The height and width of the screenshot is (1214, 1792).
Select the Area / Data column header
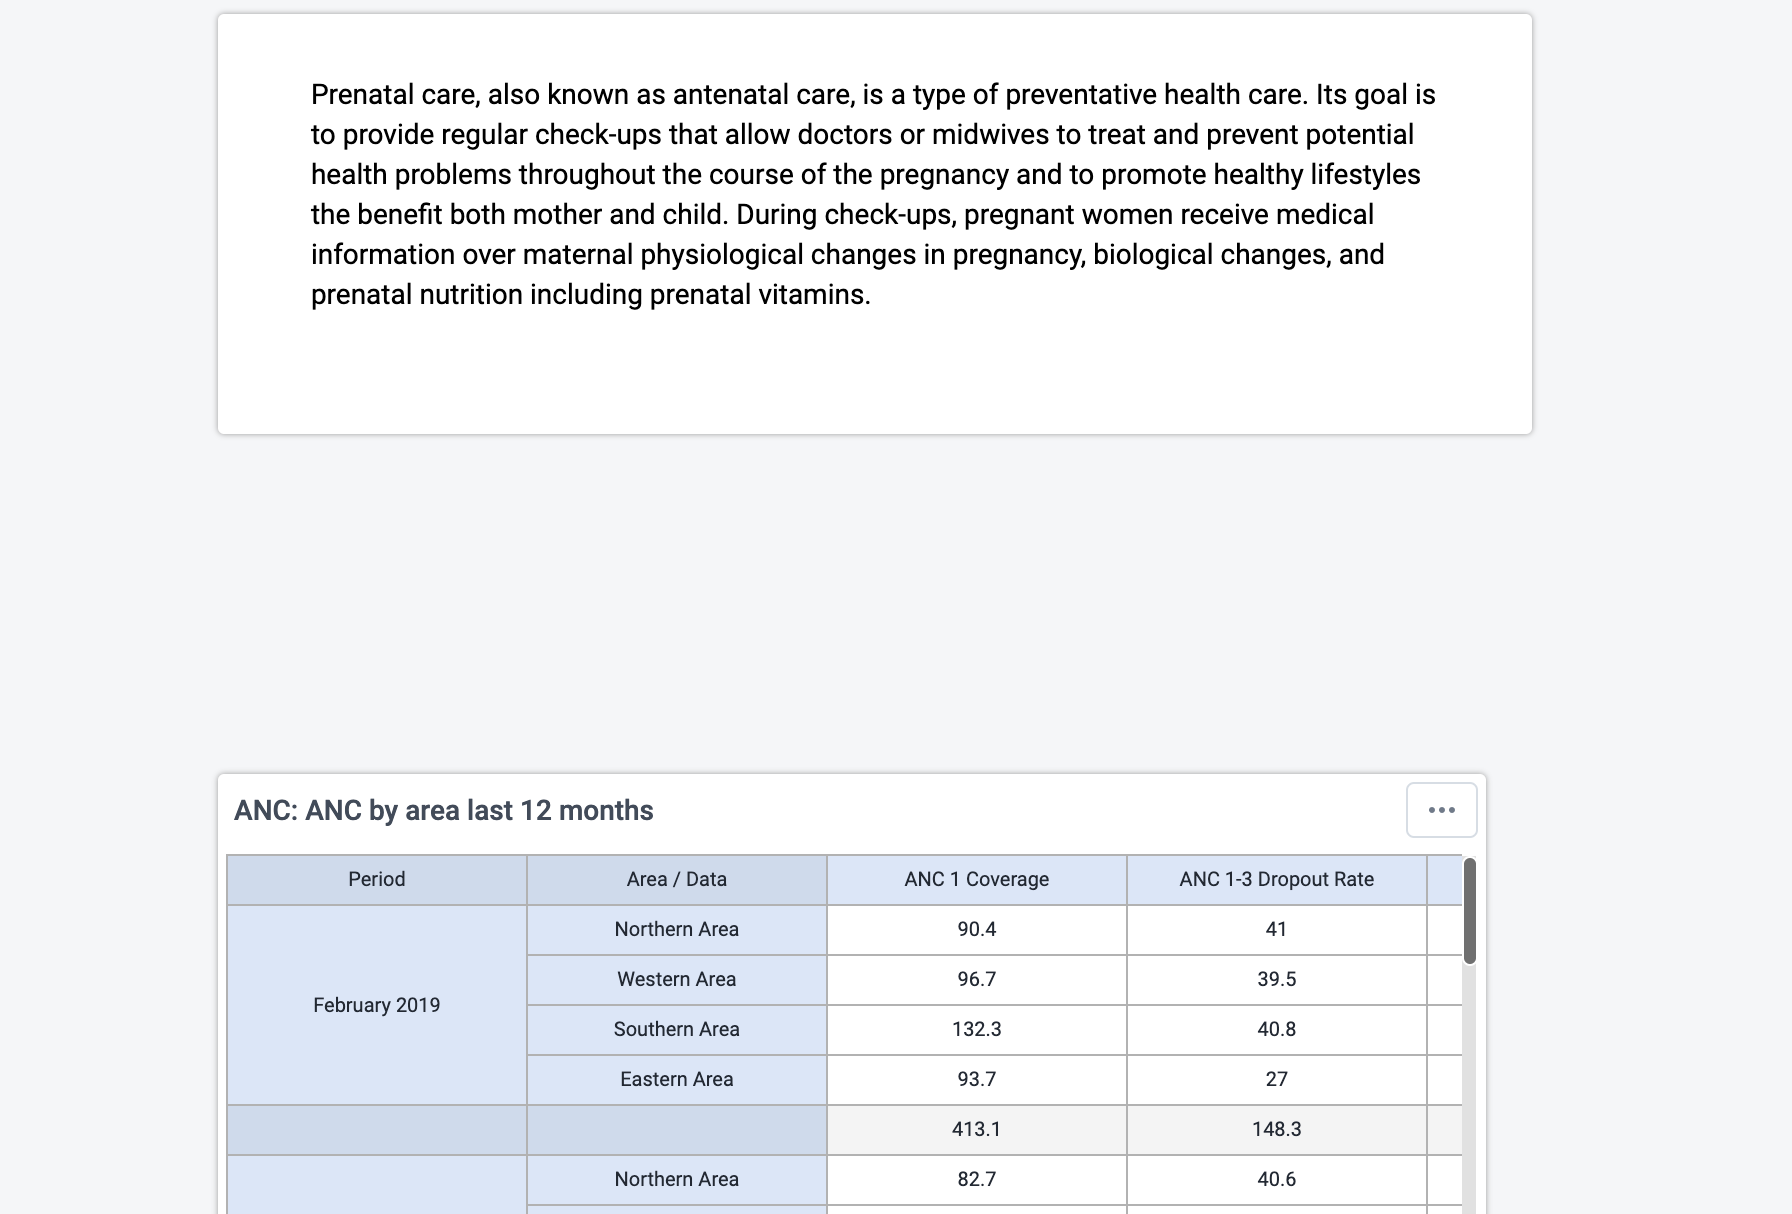coord(677,880)
